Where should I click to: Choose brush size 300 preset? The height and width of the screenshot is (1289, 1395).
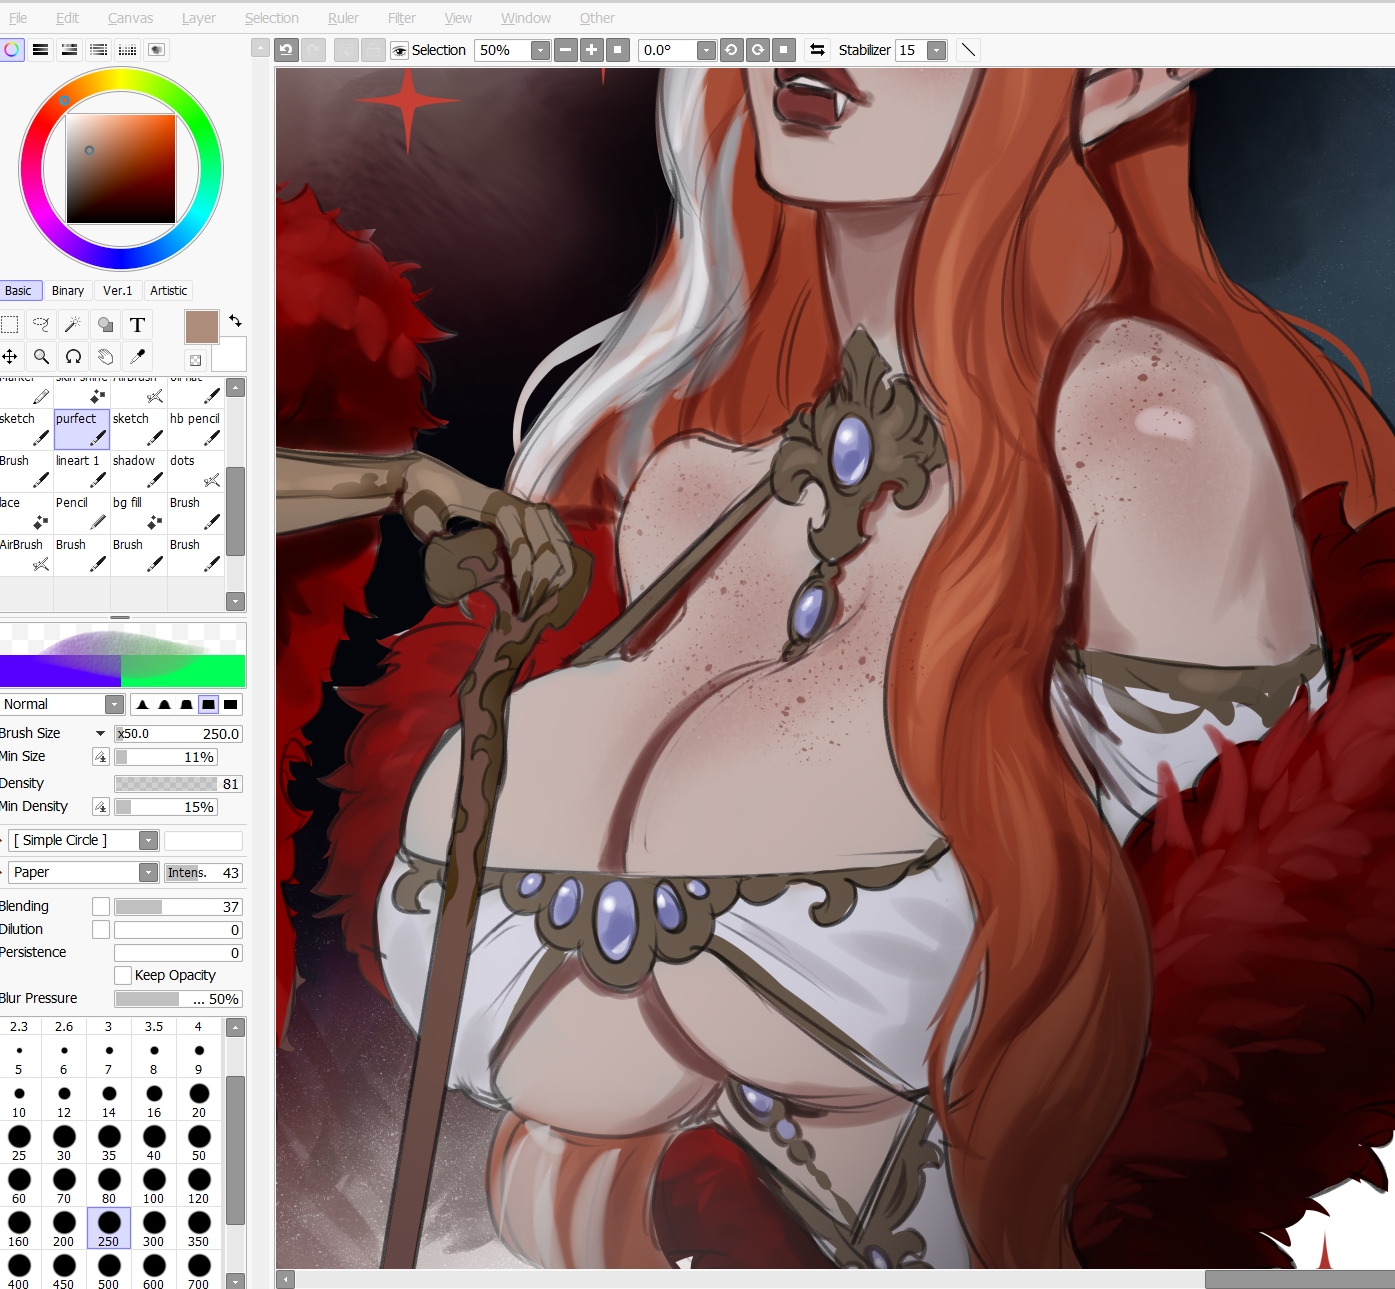(153, 1228)
